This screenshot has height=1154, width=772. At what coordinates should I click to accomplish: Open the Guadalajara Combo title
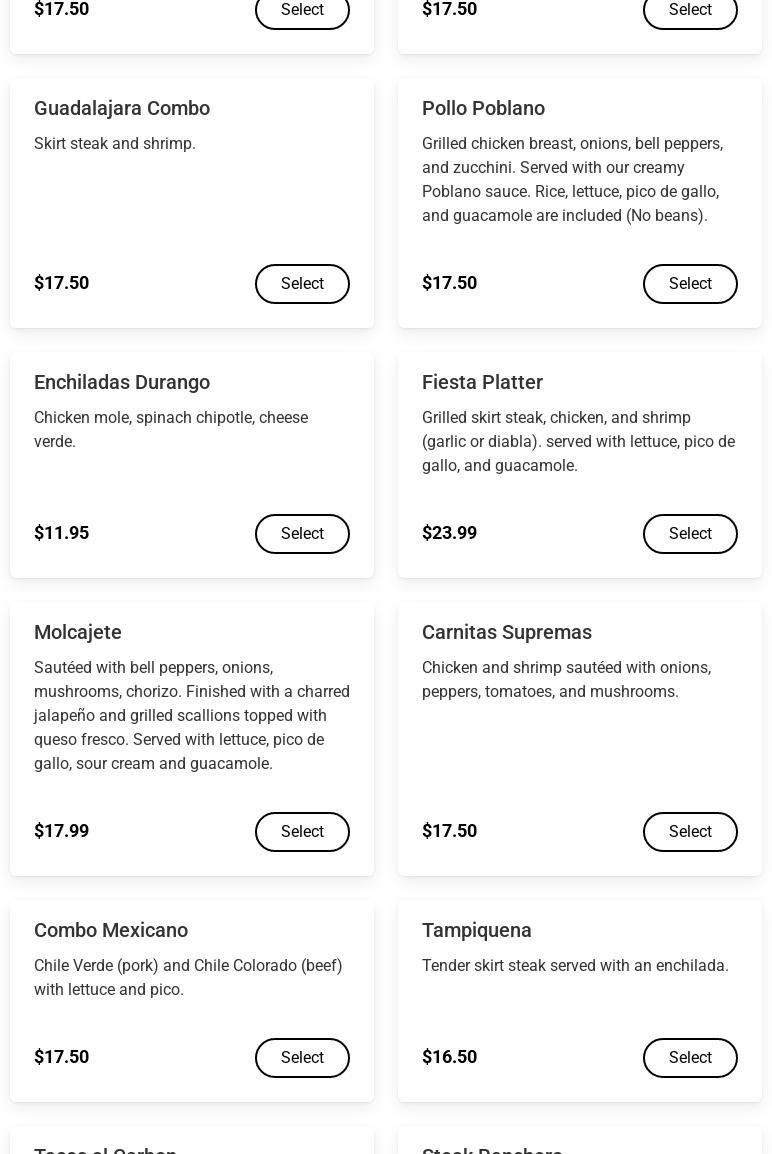pyautogui.click(x=122, y=108)
